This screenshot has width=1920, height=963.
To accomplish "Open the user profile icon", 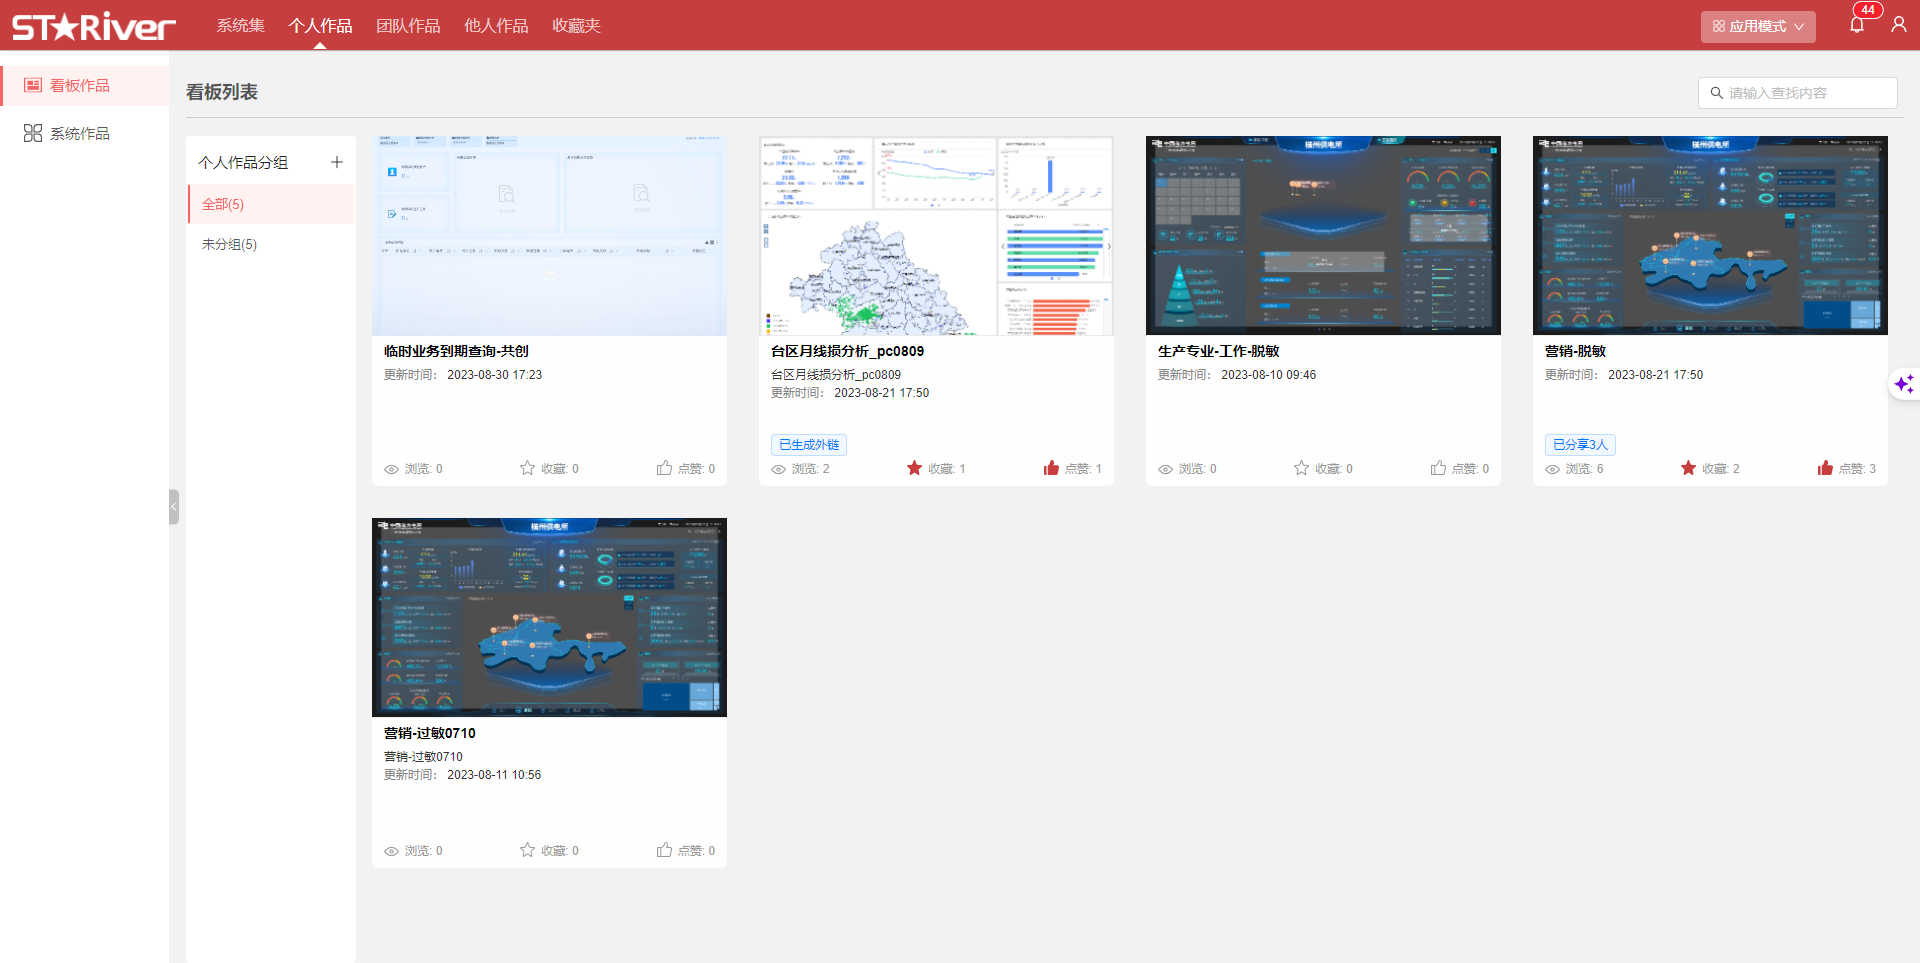I will pyautogui.click(x=1898, y=25).
